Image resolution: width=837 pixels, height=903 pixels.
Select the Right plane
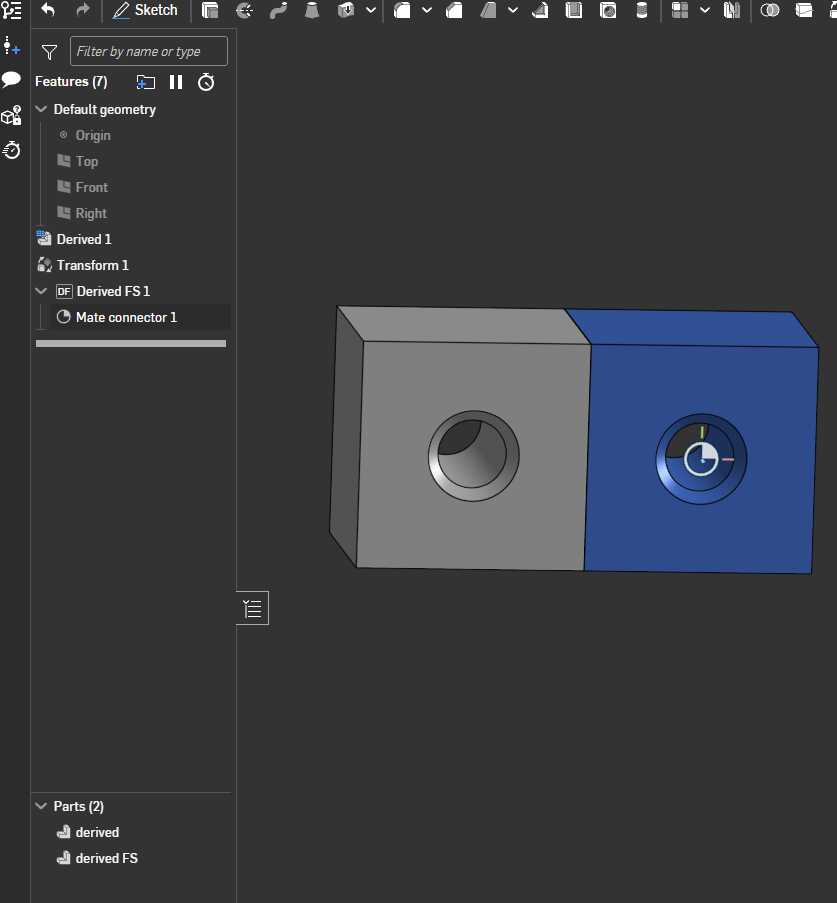91,213
